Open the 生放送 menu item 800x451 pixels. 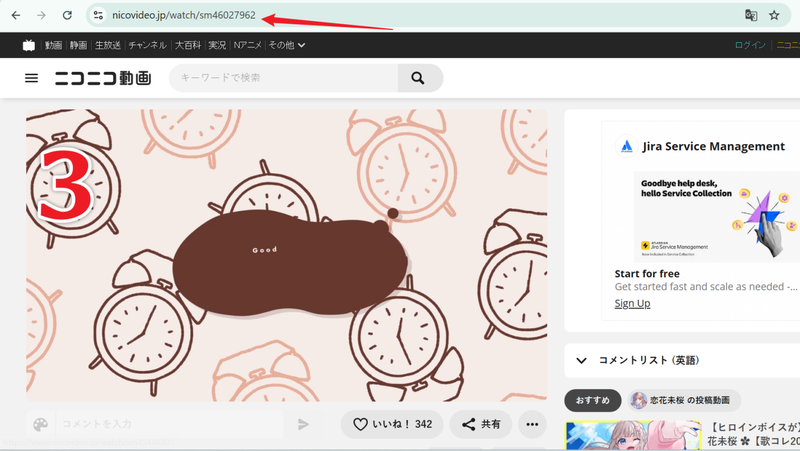(108, 45)
